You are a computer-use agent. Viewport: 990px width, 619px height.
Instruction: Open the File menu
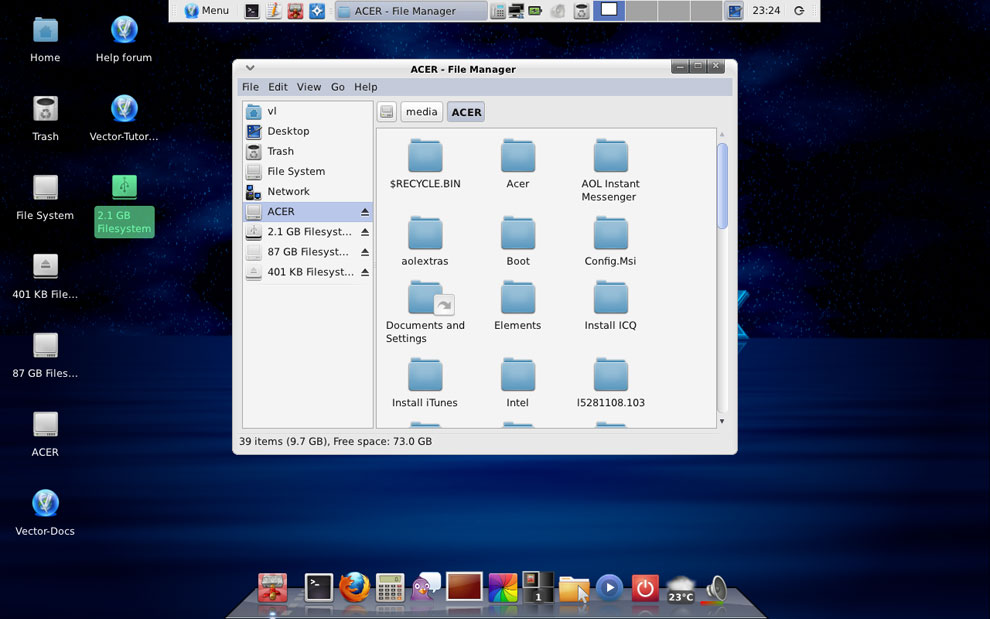[x=250, y=87]
